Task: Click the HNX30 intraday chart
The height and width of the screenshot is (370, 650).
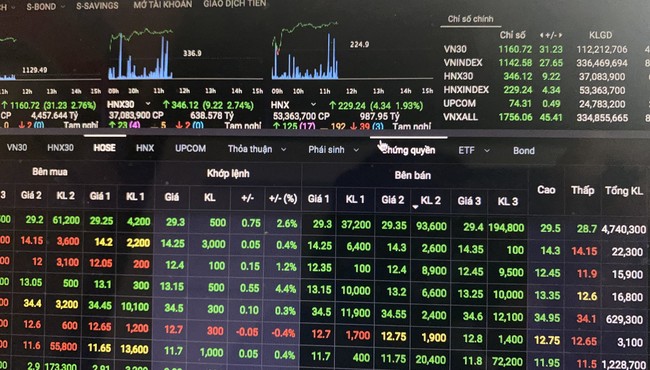Action: [x=185, y=54]
